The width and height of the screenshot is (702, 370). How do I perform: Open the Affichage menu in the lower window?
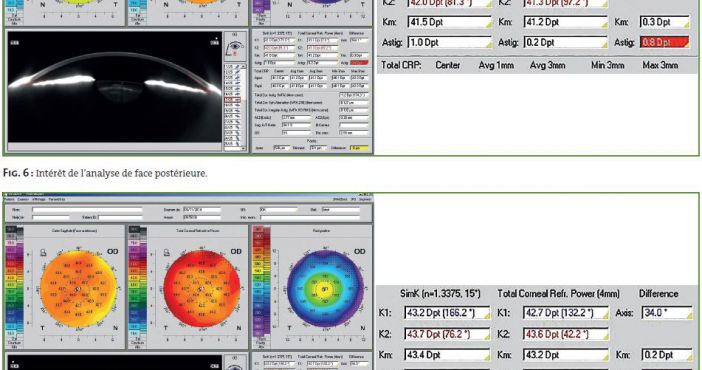(x=39, y=199)
